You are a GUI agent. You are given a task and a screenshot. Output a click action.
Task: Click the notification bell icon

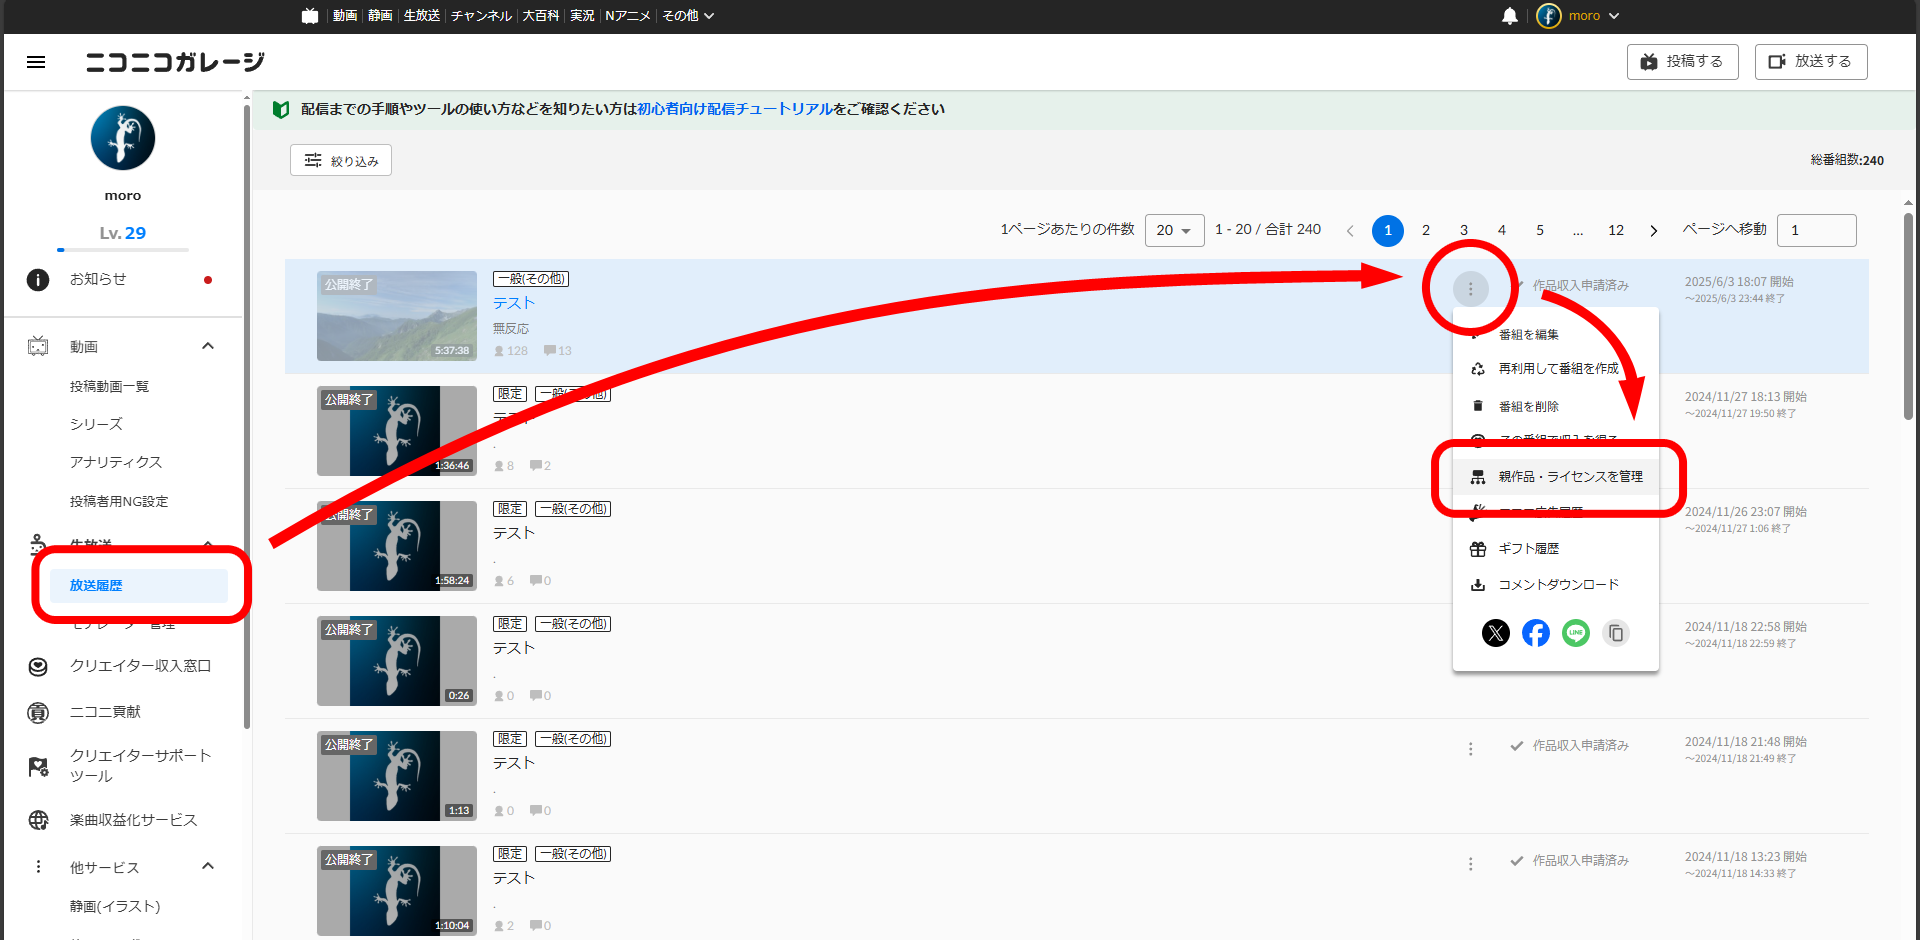1510,16
